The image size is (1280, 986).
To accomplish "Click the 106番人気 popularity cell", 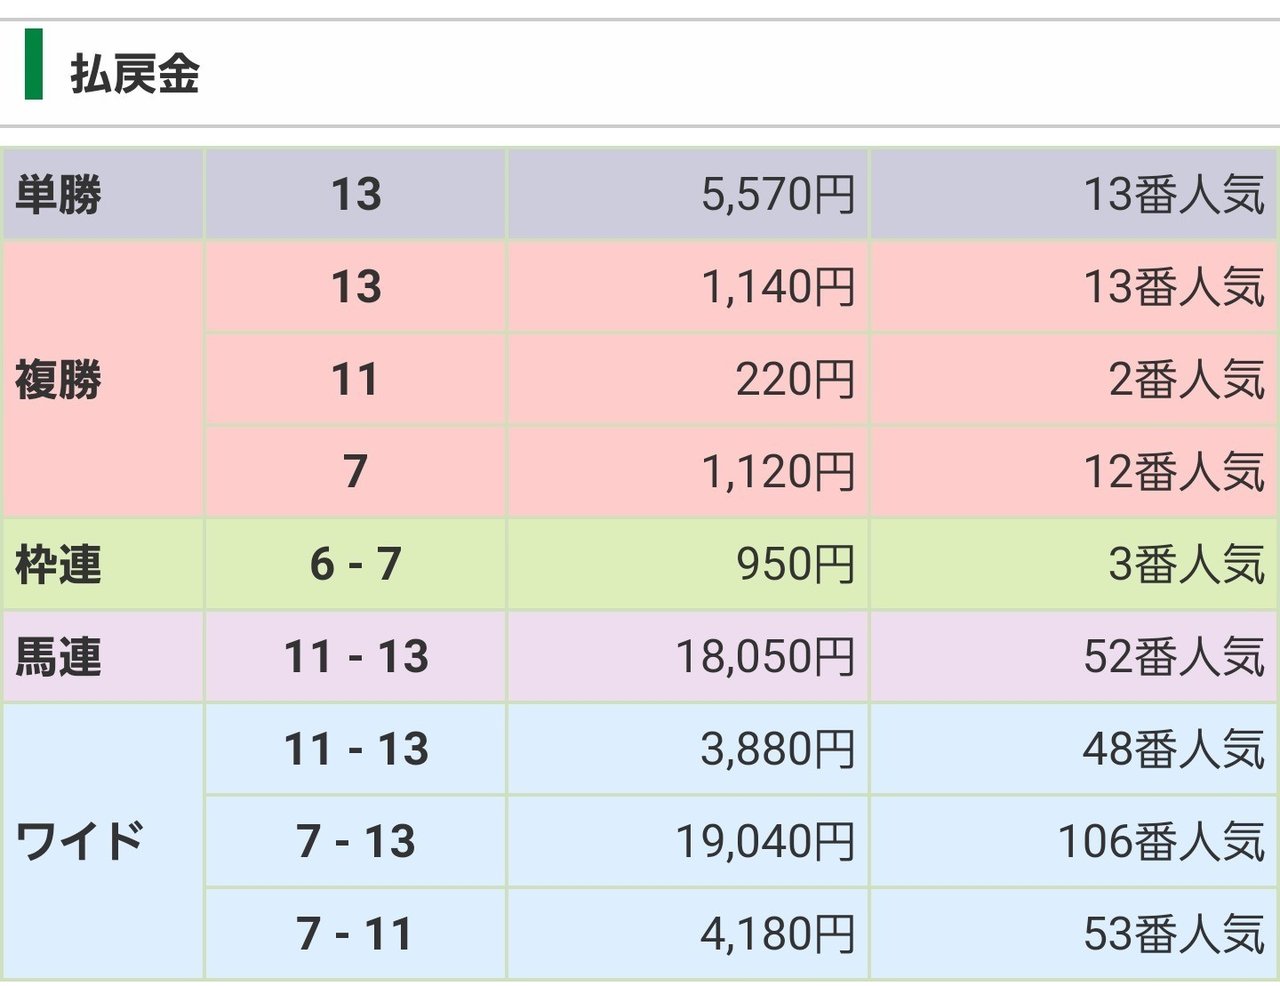I will coord(1162,842).
